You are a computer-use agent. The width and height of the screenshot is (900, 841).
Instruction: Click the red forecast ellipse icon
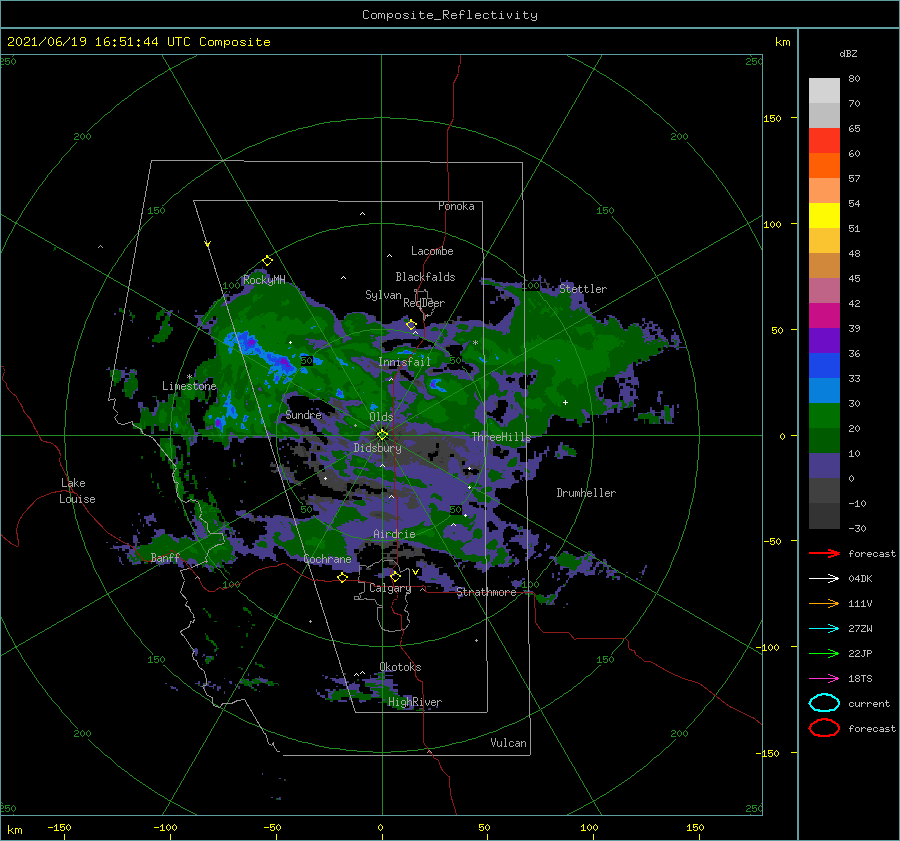click(824, 728)
